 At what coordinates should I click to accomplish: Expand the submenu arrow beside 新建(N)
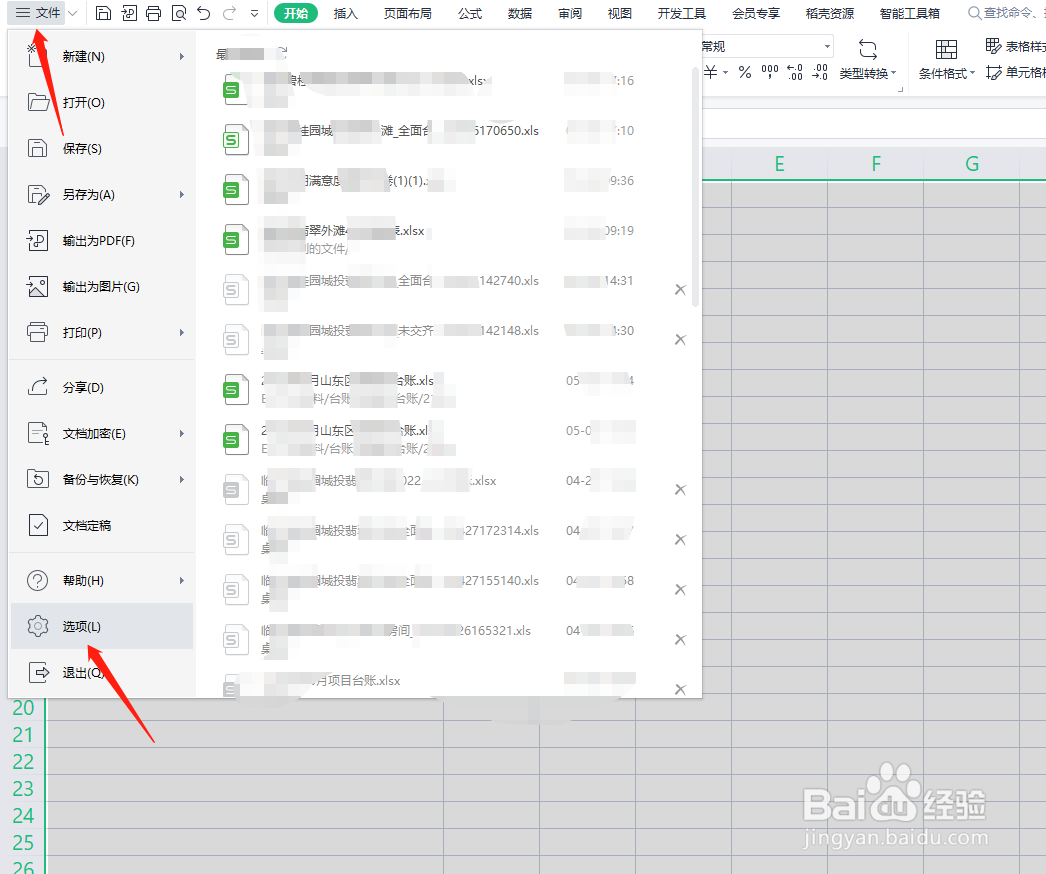point(181,57)
